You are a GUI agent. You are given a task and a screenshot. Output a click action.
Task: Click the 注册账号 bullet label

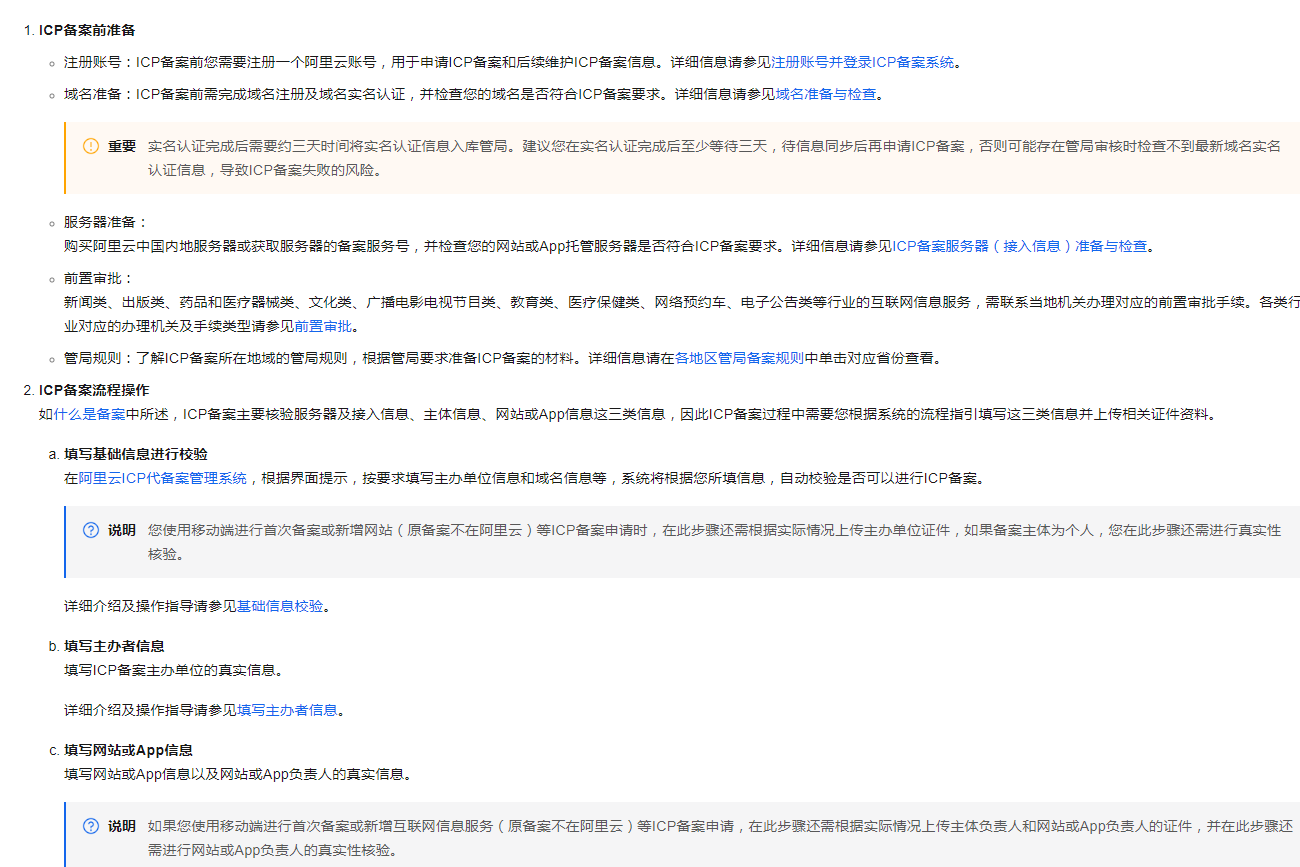coord(93,62)
